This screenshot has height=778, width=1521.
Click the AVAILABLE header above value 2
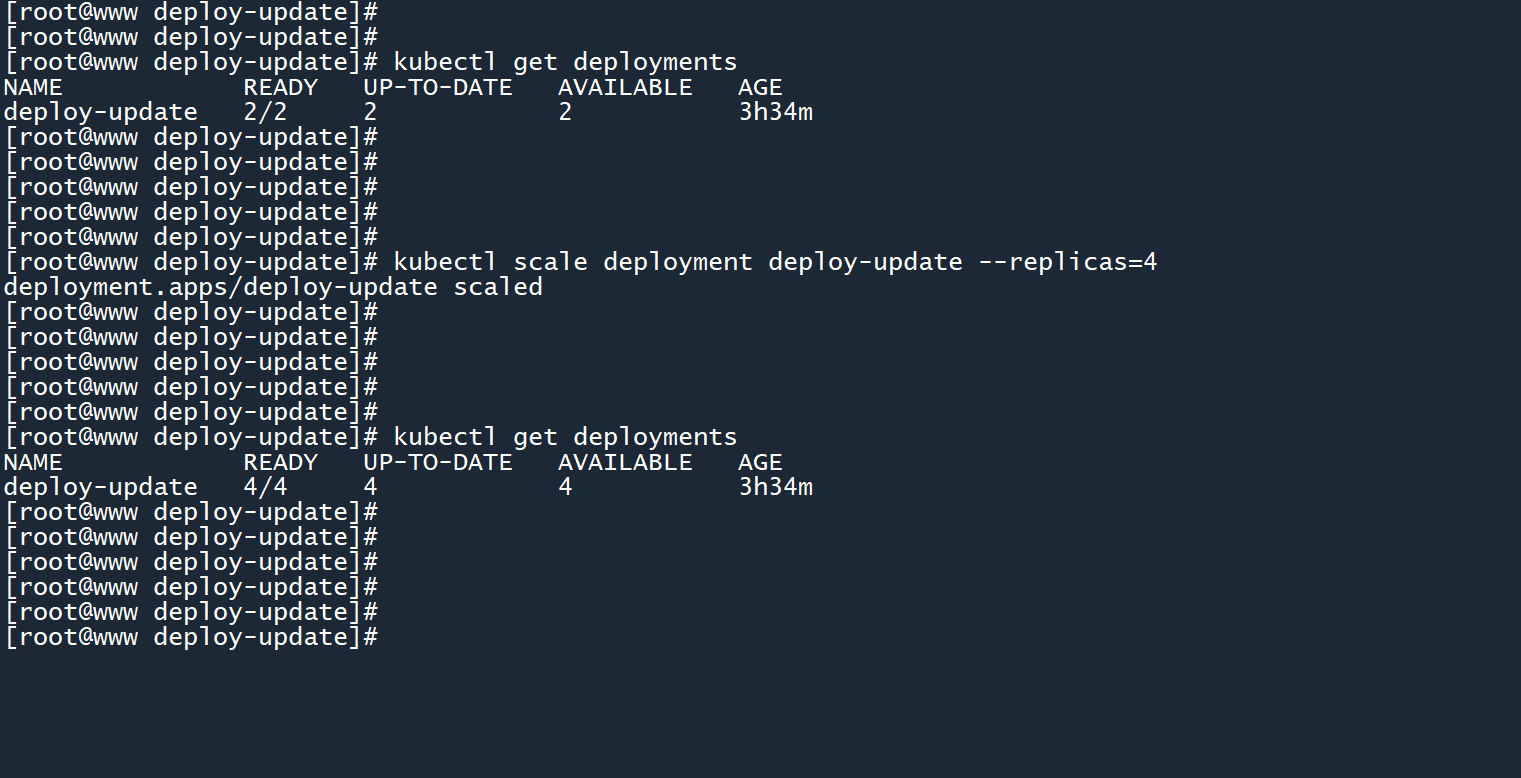[625, 87]
